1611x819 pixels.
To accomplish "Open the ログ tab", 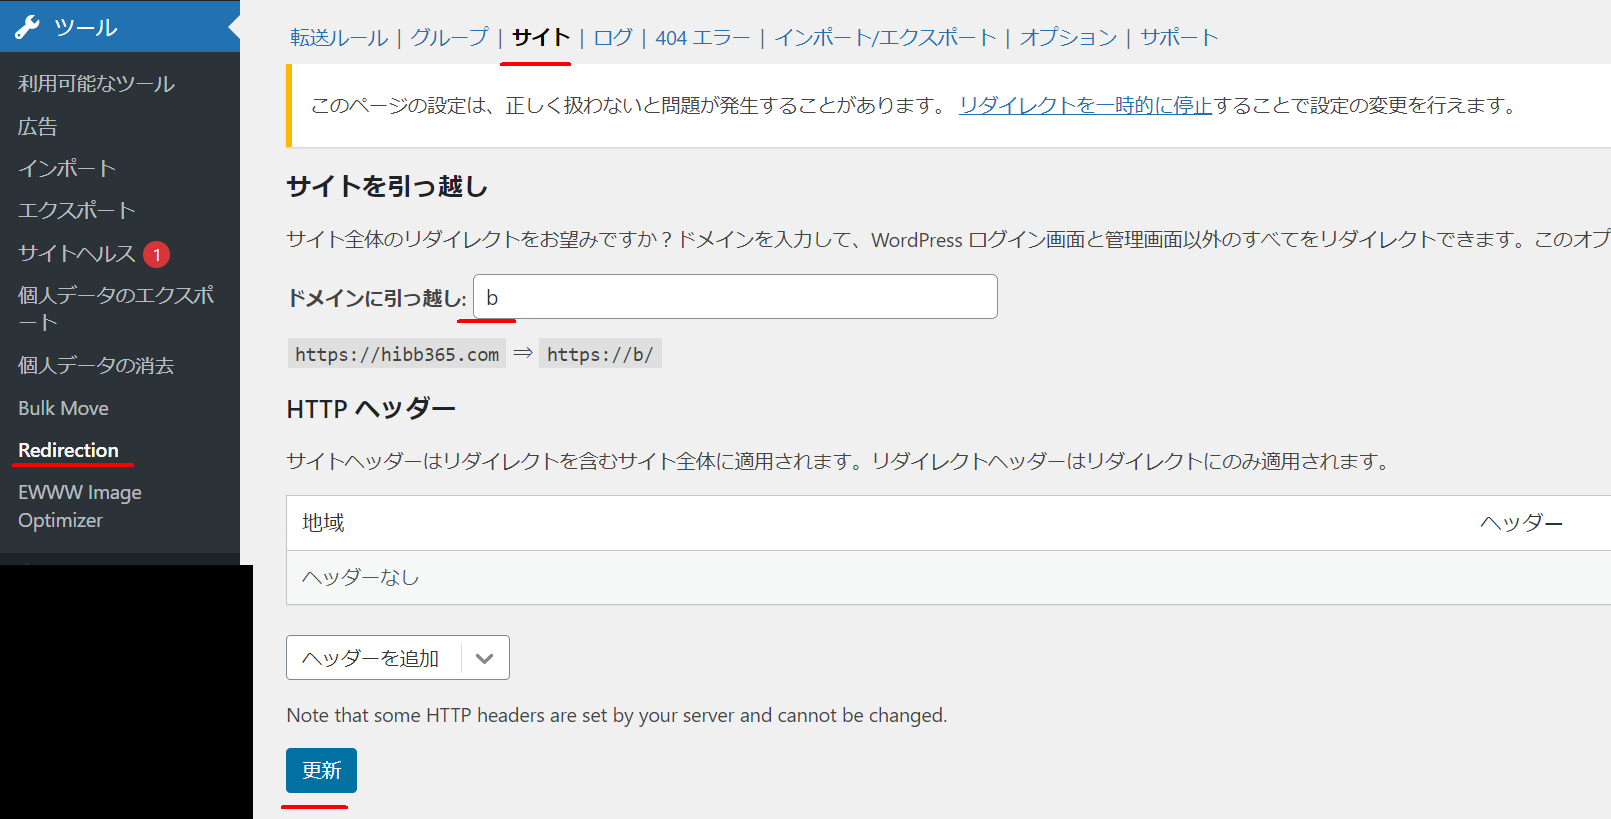I will click(612, 38).
